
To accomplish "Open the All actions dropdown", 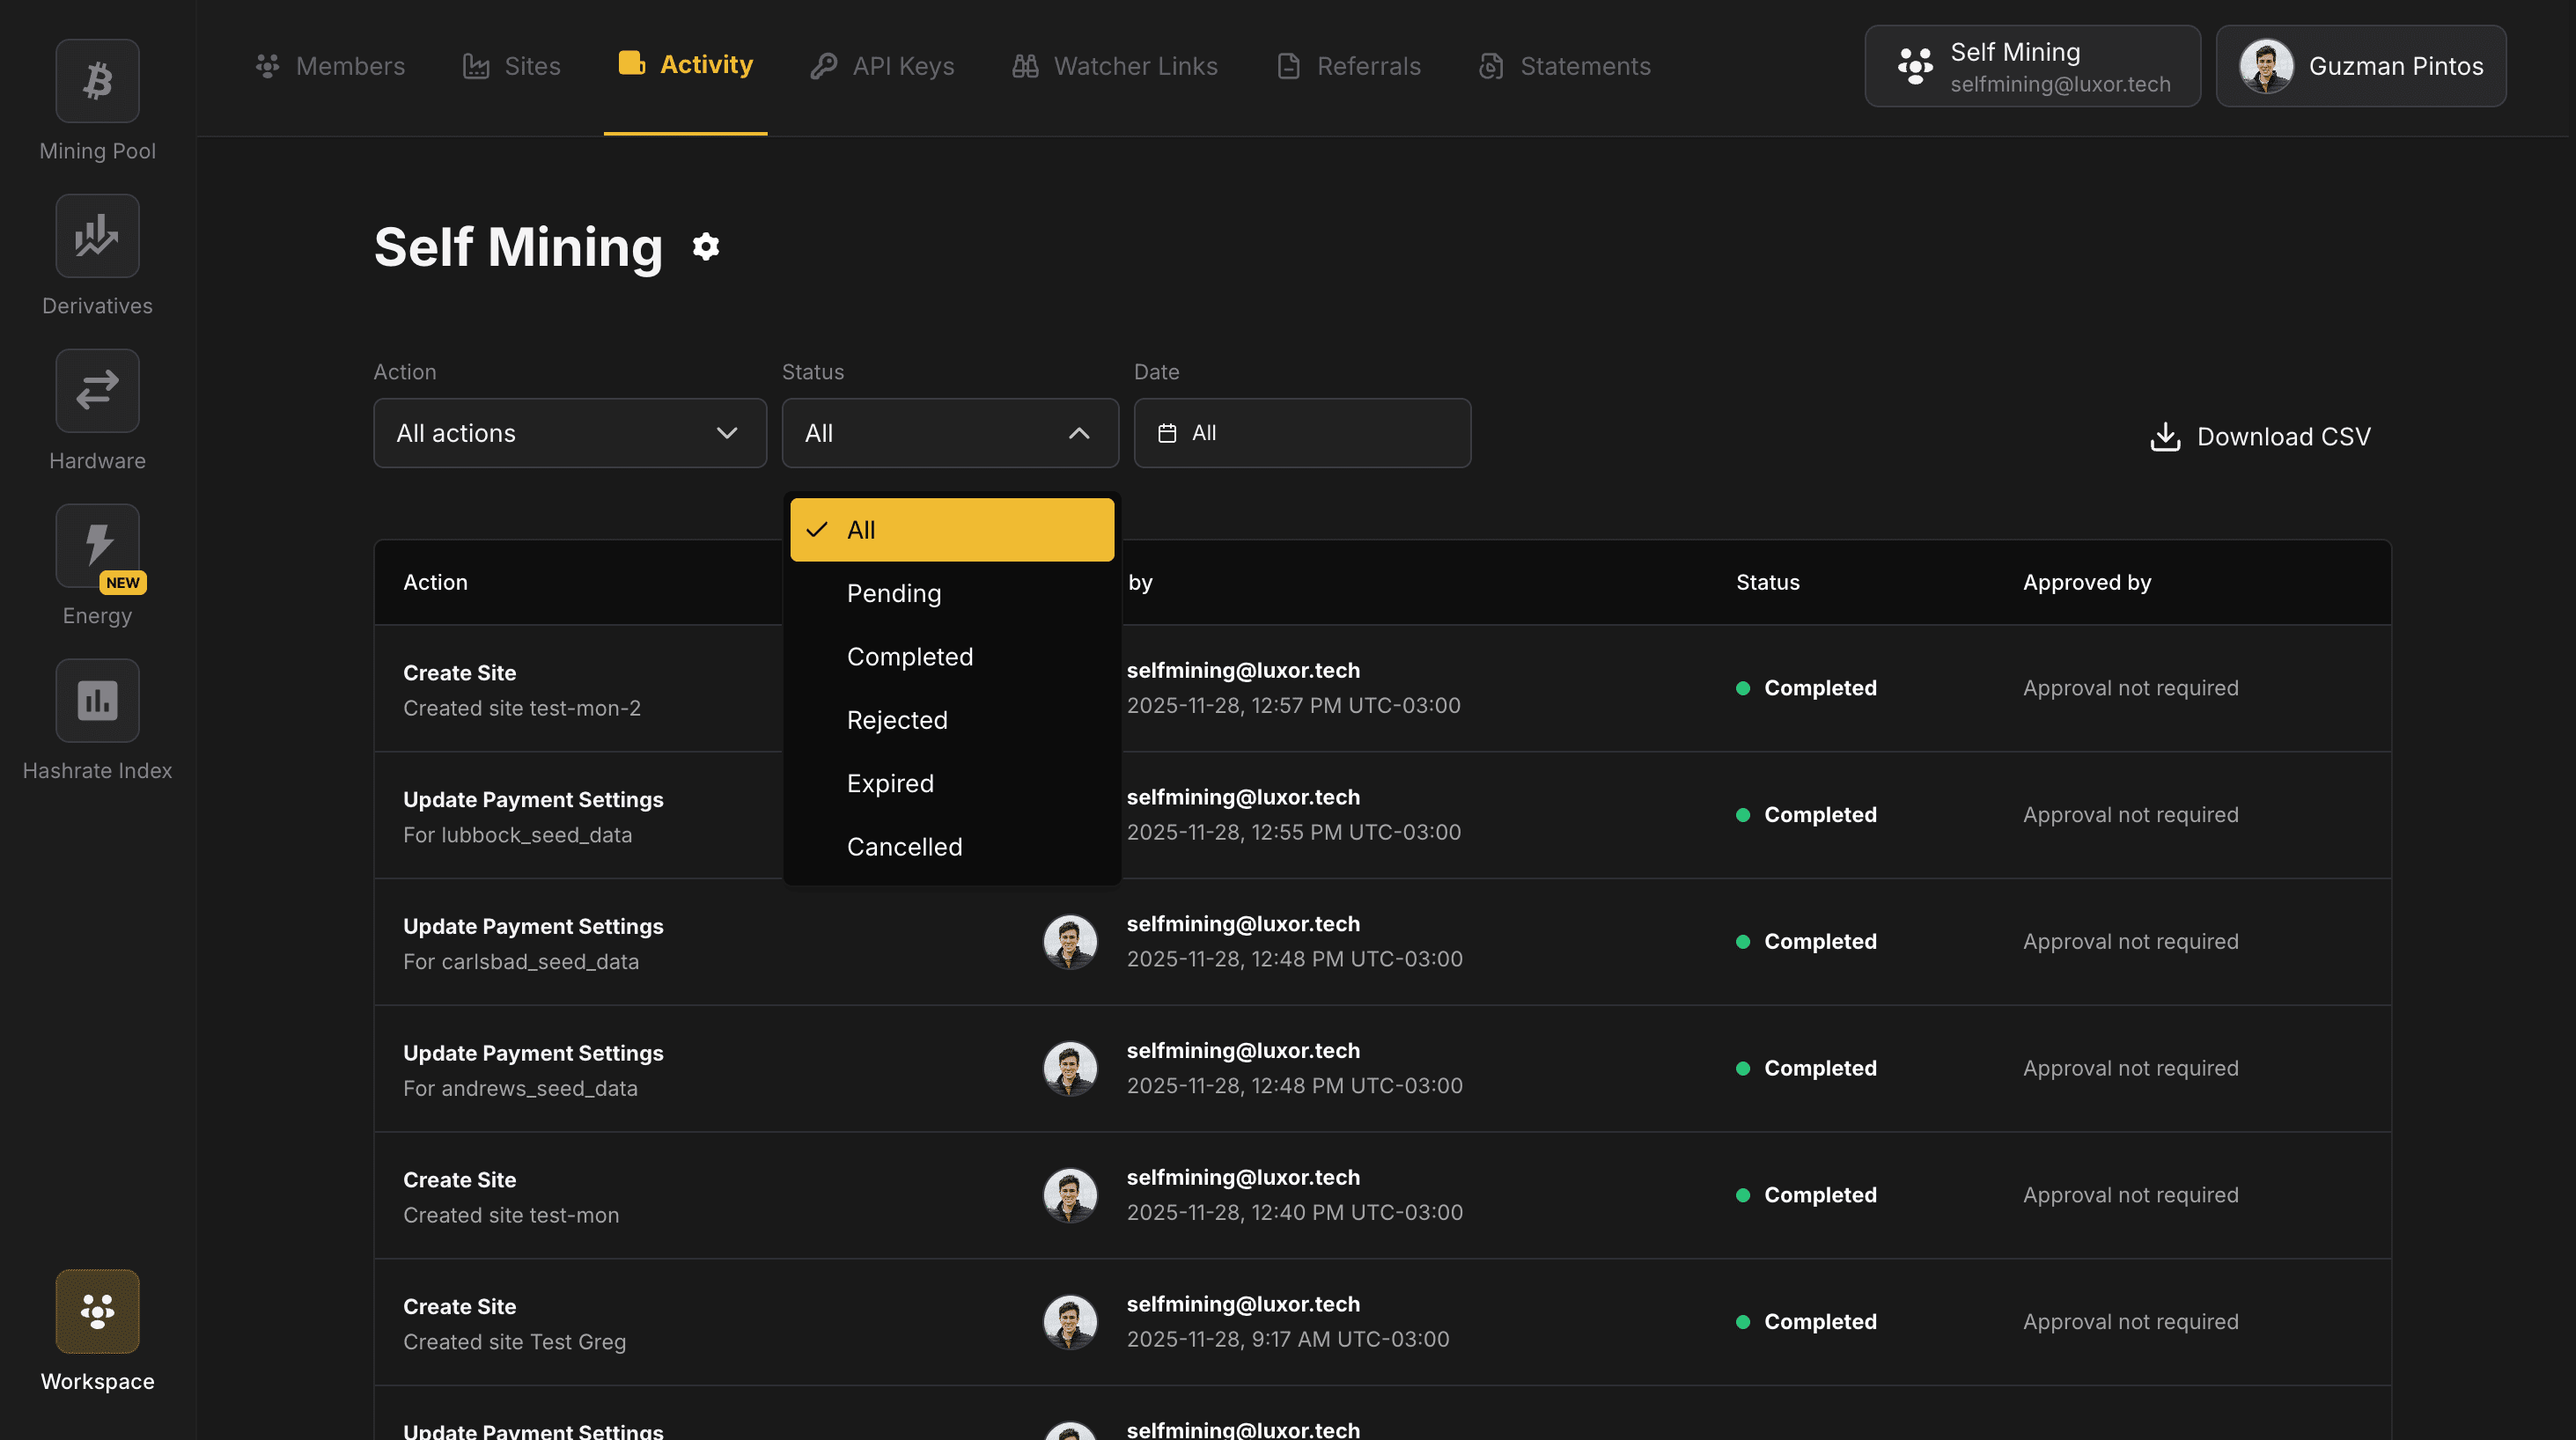I will coord(569,432).
